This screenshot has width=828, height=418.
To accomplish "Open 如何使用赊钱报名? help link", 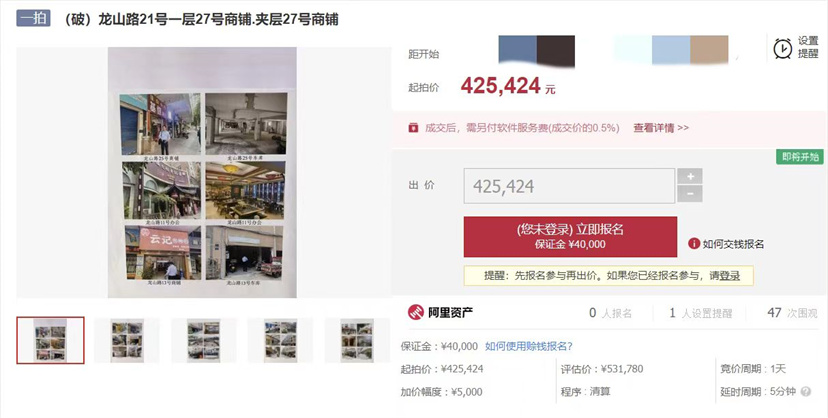I will (529, 346).
